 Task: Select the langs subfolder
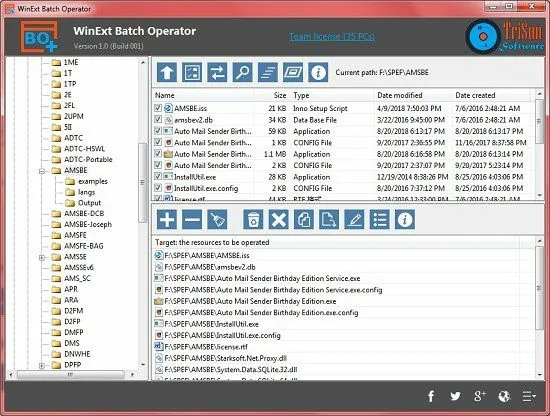(x=86, y=192)
